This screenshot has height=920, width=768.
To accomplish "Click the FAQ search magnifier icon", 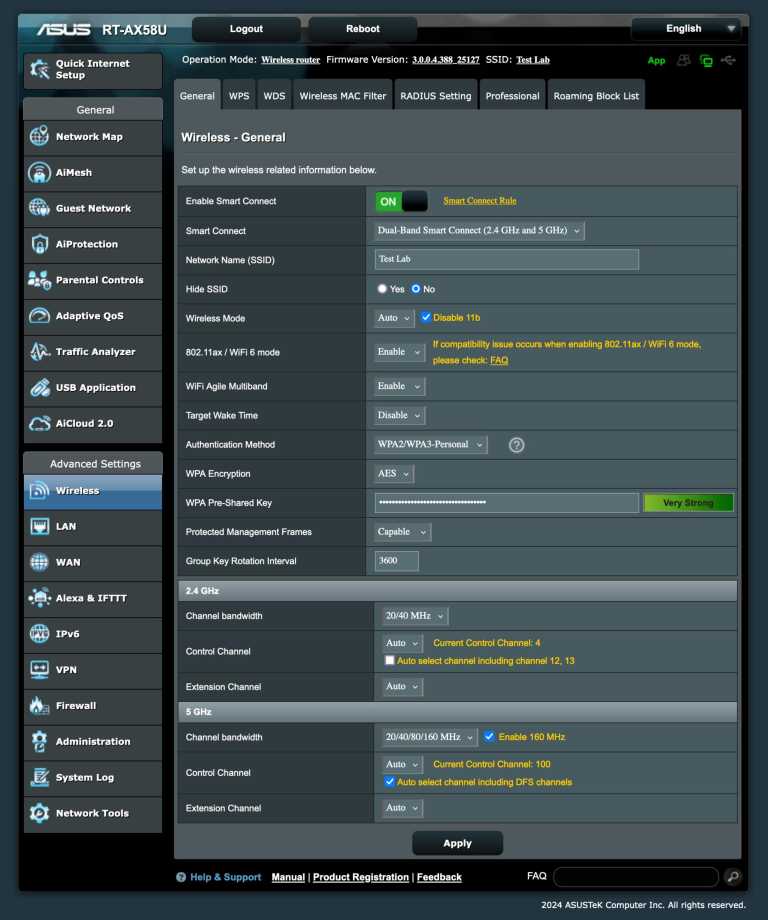I will (x=733, y=877).
